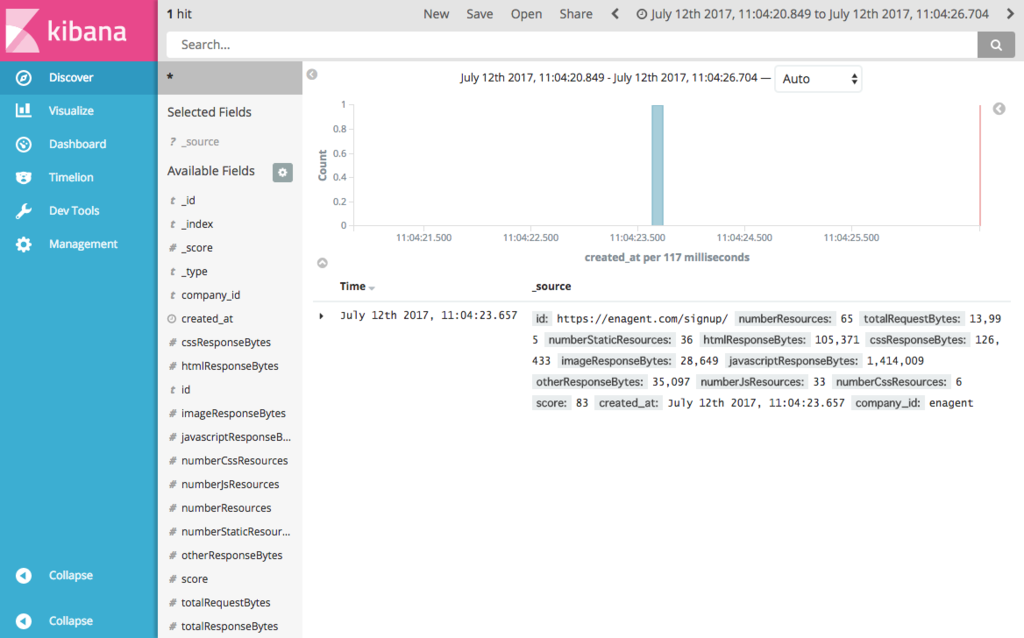
Task: Select the cssResponseBytes field
Action: point(226,342)
